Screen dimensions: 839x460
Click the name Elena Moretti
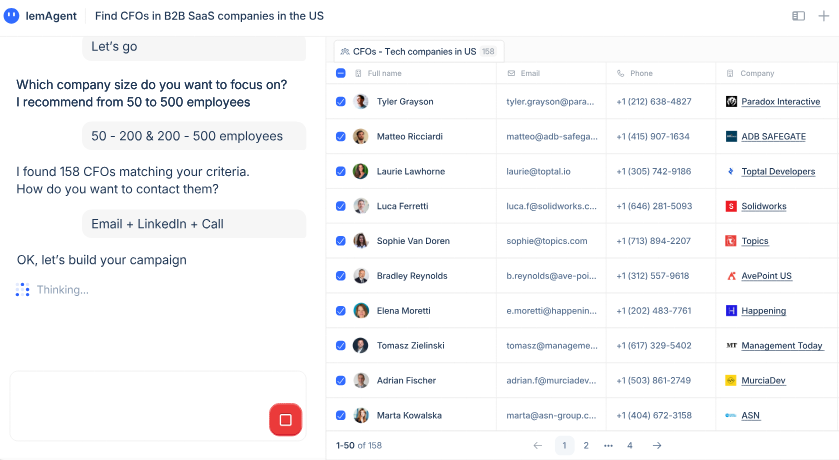pos(403,311)
